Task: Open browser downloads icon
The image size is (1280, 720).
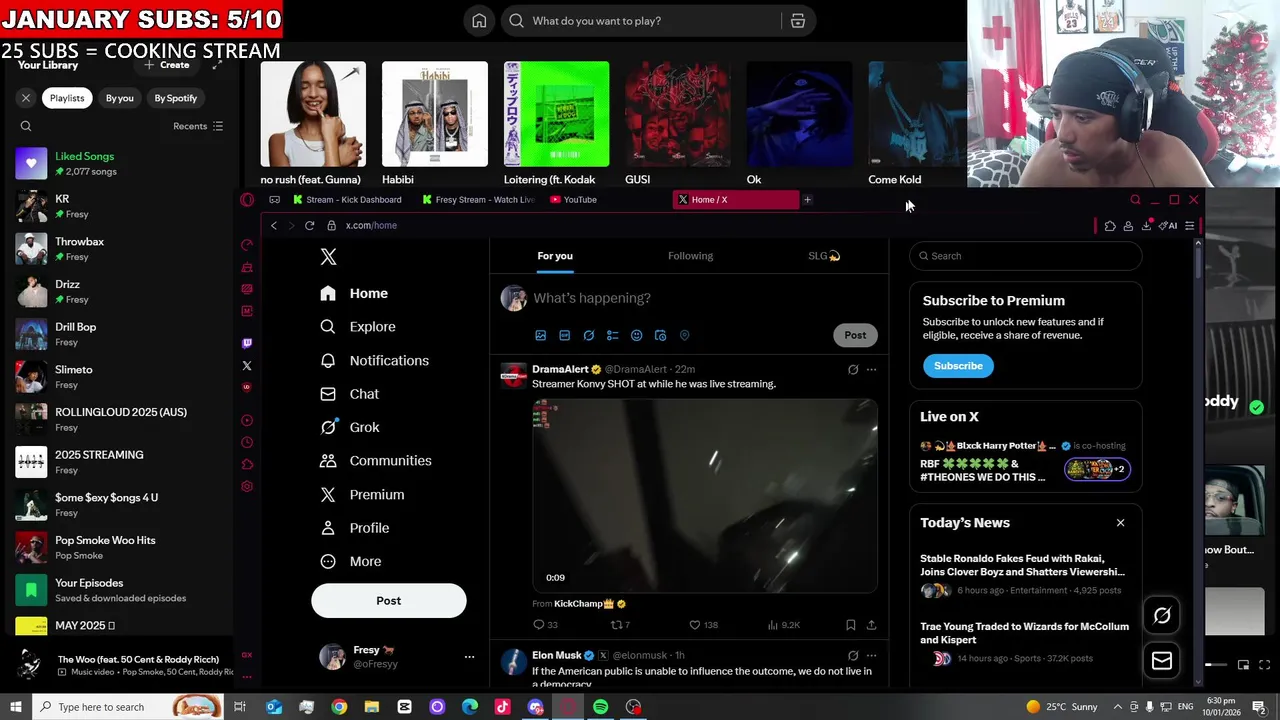Action: click(1146, 226)
